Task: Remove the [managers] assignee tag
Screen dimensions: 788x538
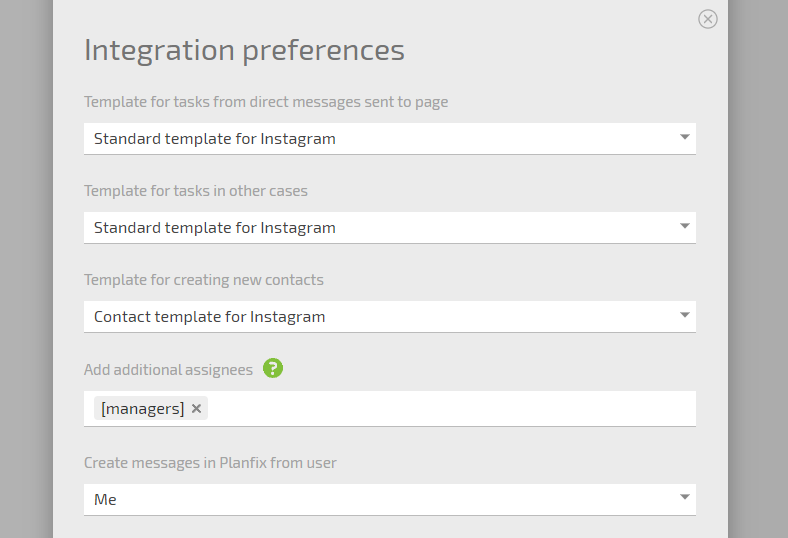Action: point(196,408)
